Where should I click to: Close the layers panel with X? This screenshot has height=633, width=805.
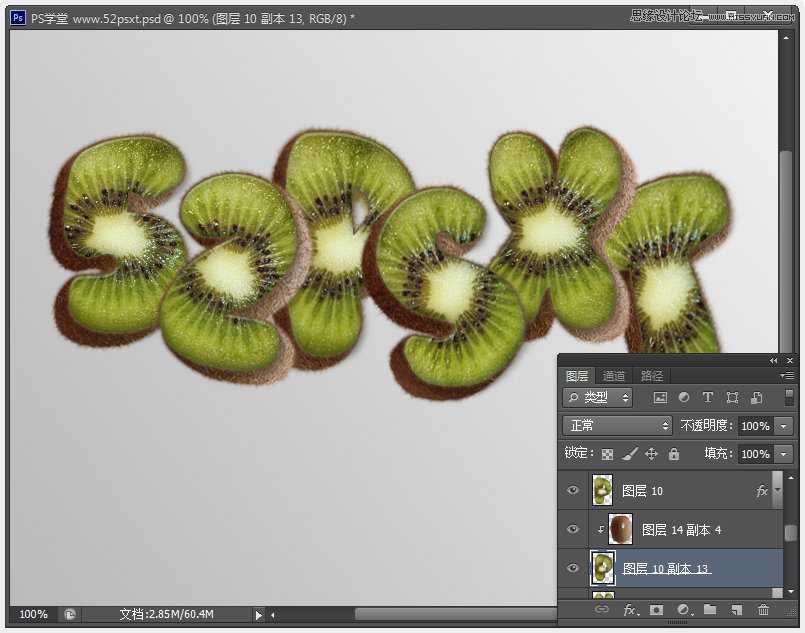click(790, 361)
